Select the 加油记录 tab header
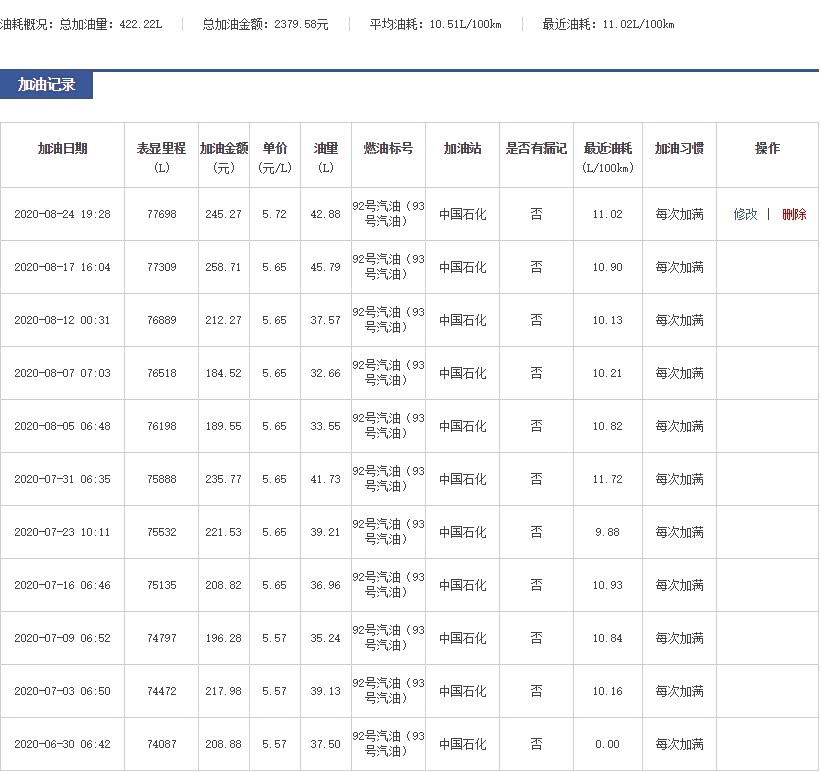 pos(46,85)
